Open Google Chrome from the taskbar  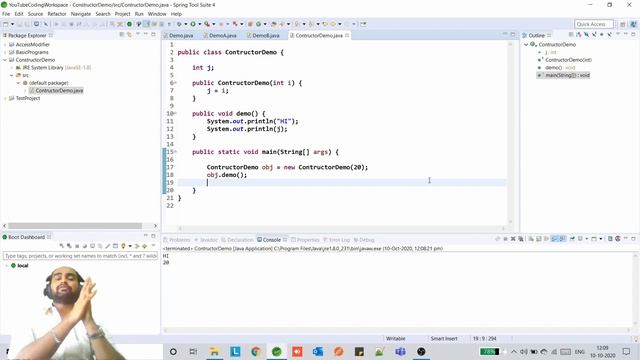[x=256, y=351]
